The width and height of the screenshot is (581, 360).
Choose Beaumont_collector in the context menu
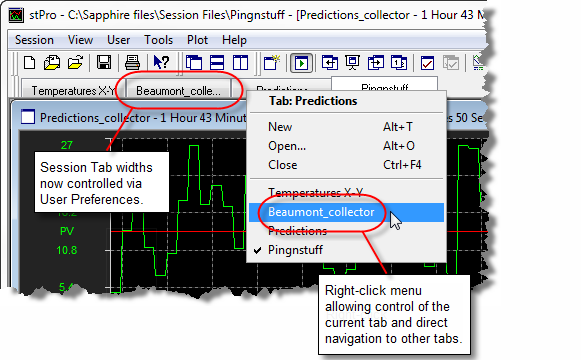tap(346, 212)
